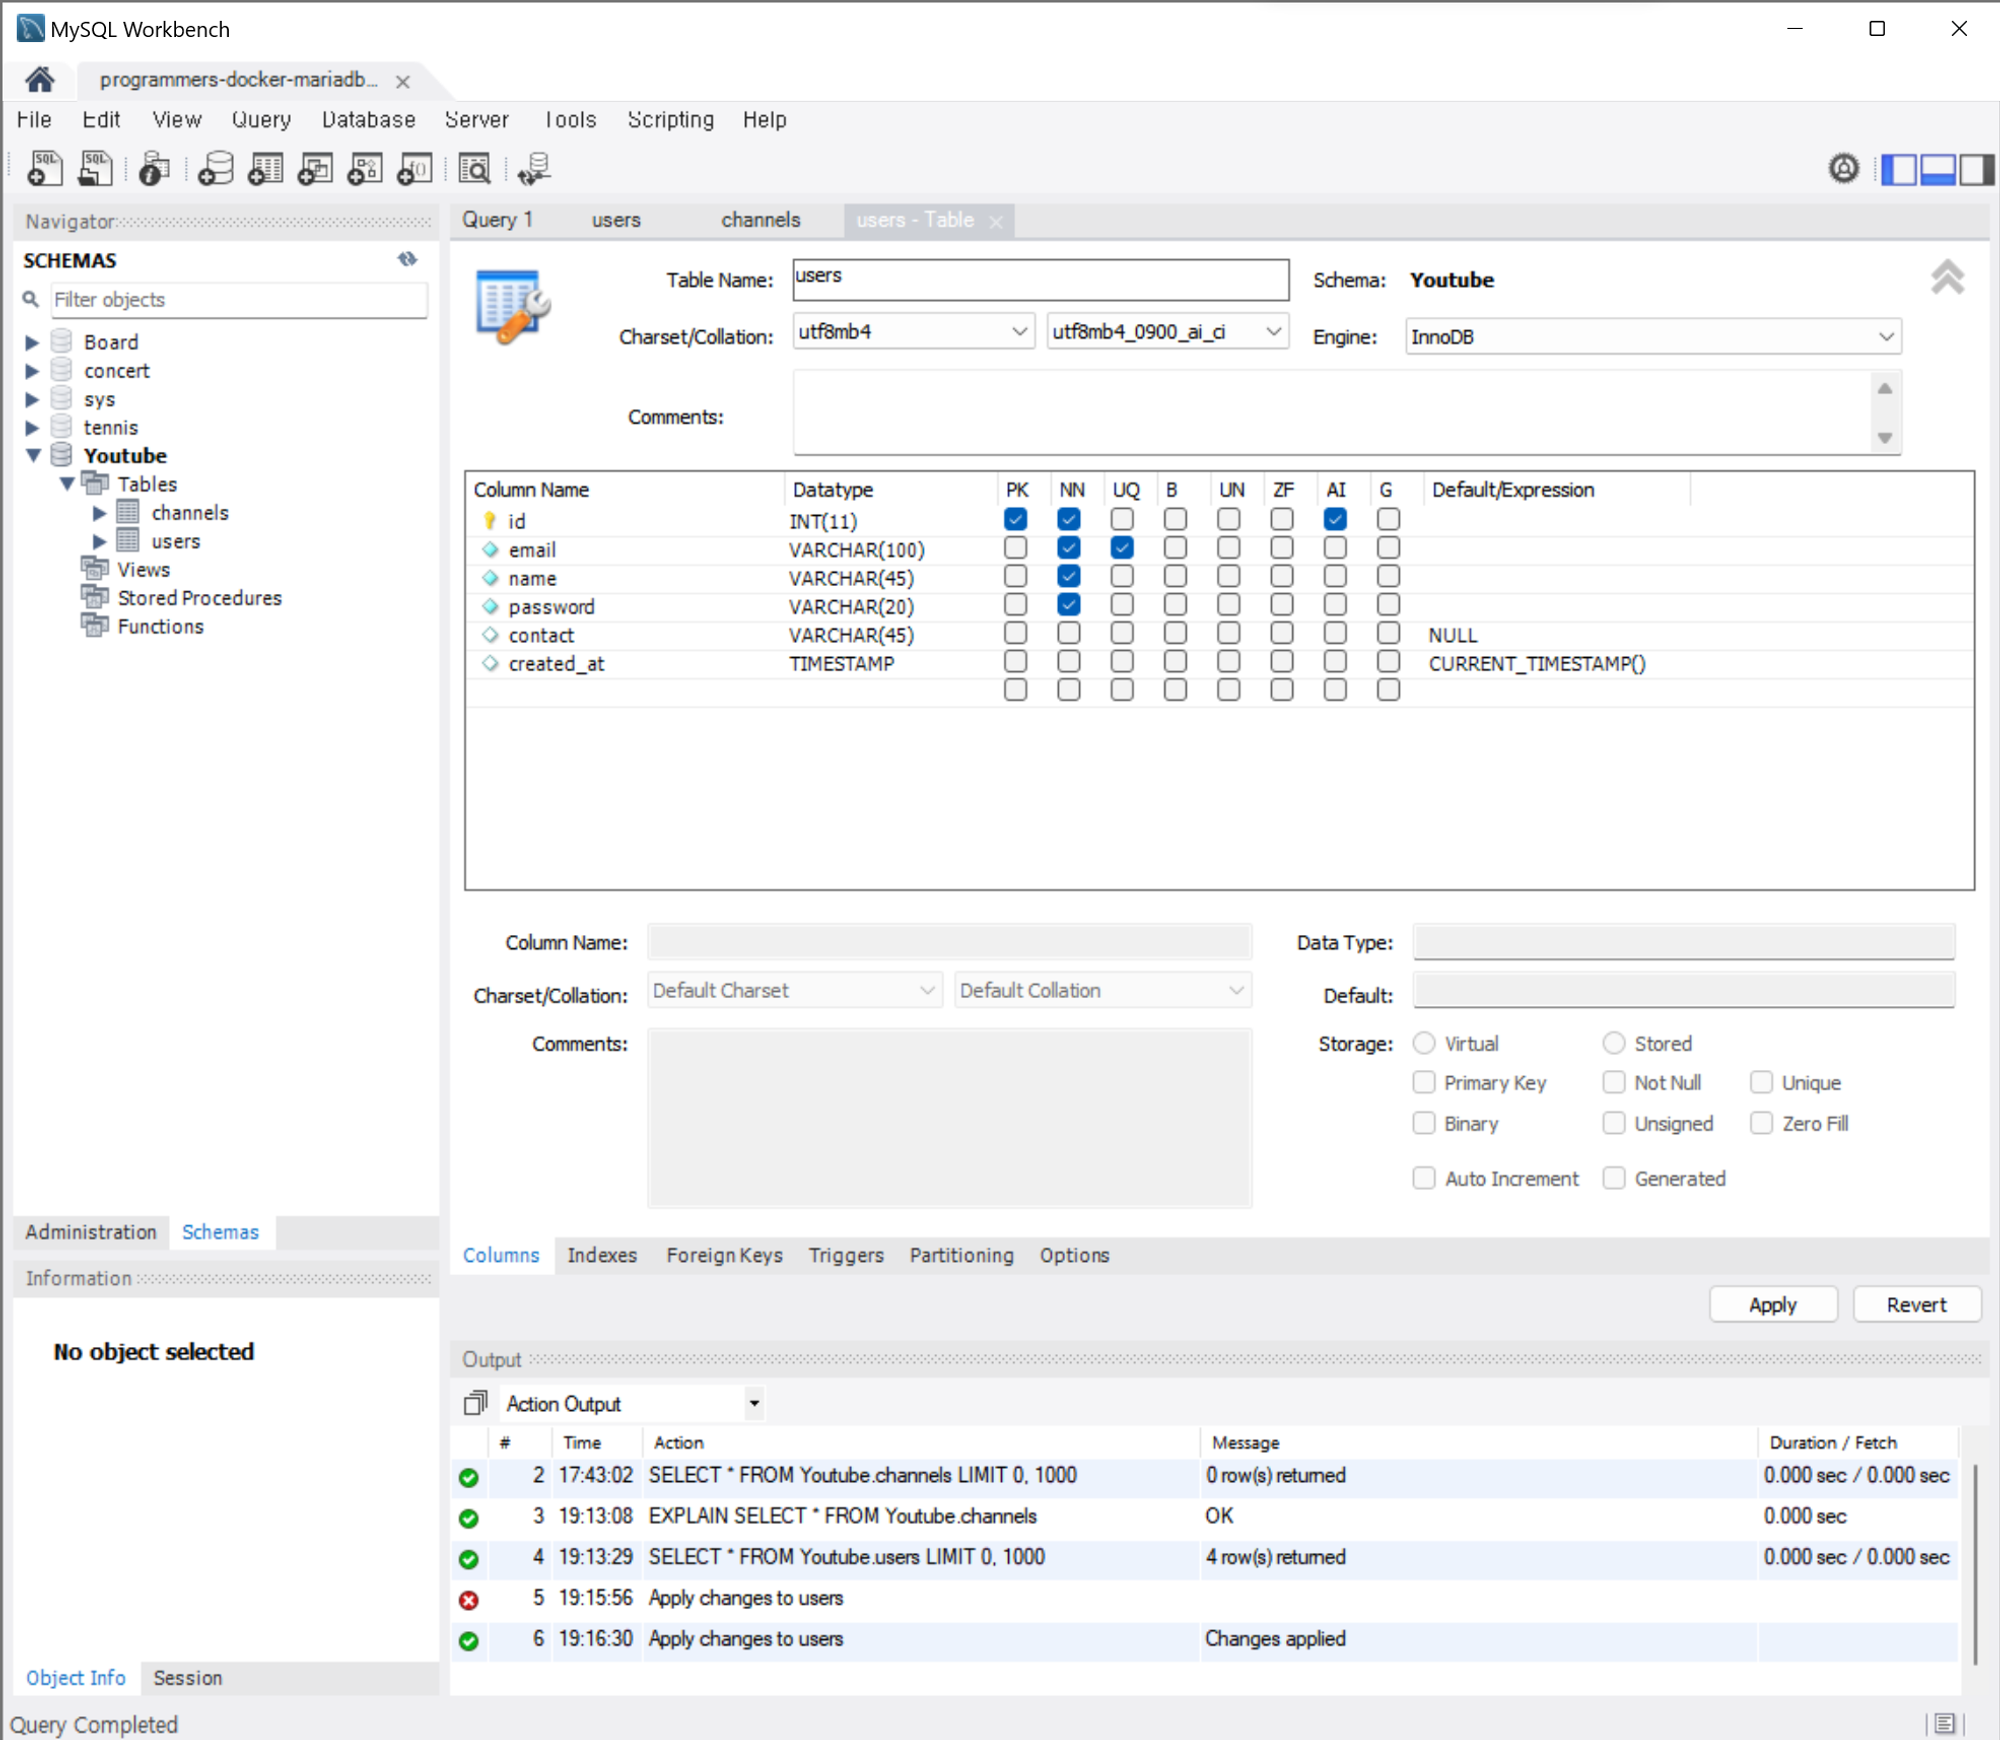Create a new stored procedure icon
Screen dimensions: 2000x1740
(365, 168)
